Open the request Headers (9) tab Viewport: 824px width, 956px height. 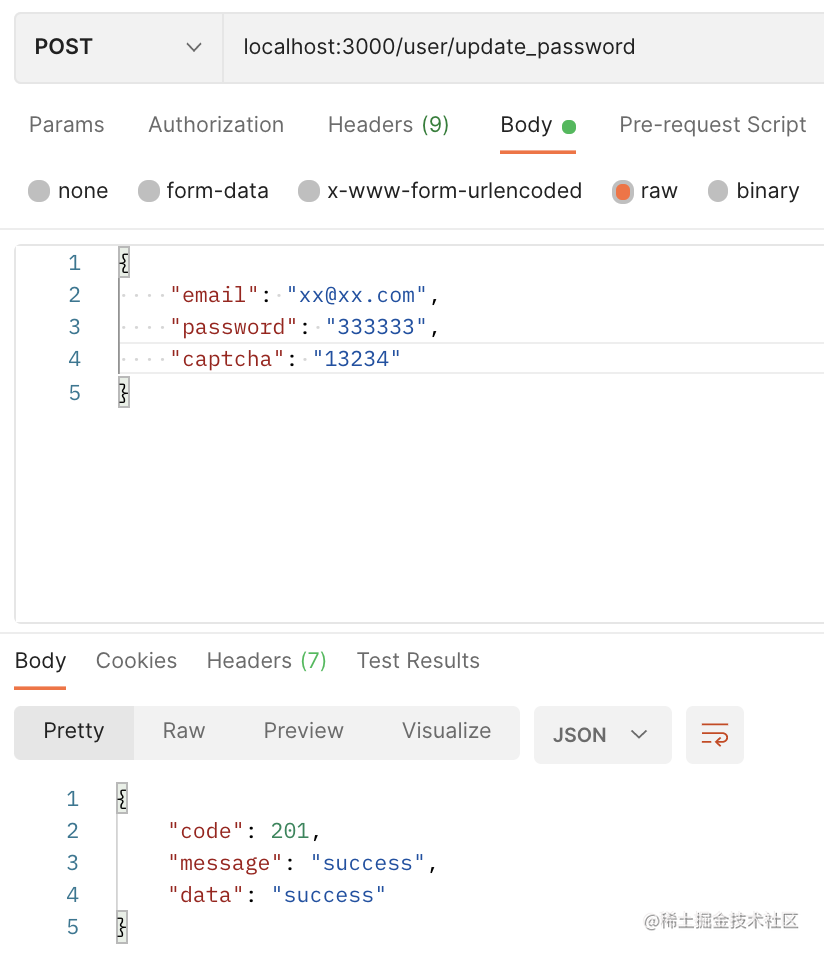pyautogui.click(x=388, y=125)
